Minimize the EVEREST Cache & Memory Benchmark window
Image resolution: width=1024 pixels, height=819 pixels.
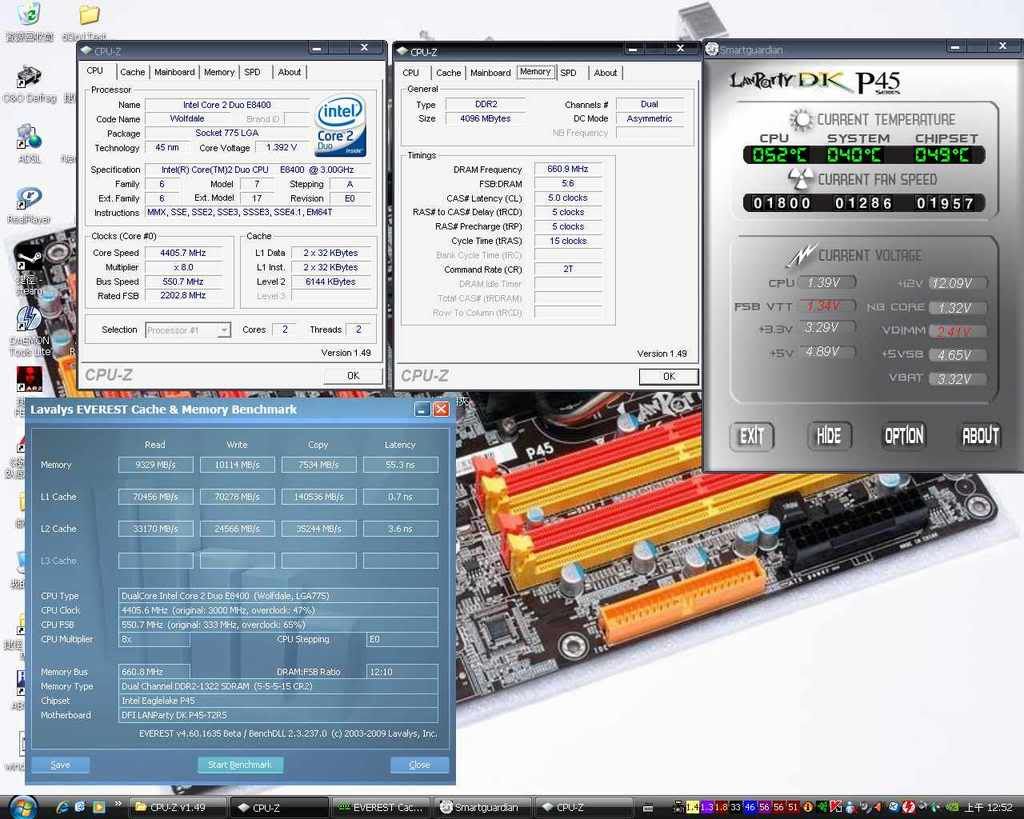tap(422, 410)
